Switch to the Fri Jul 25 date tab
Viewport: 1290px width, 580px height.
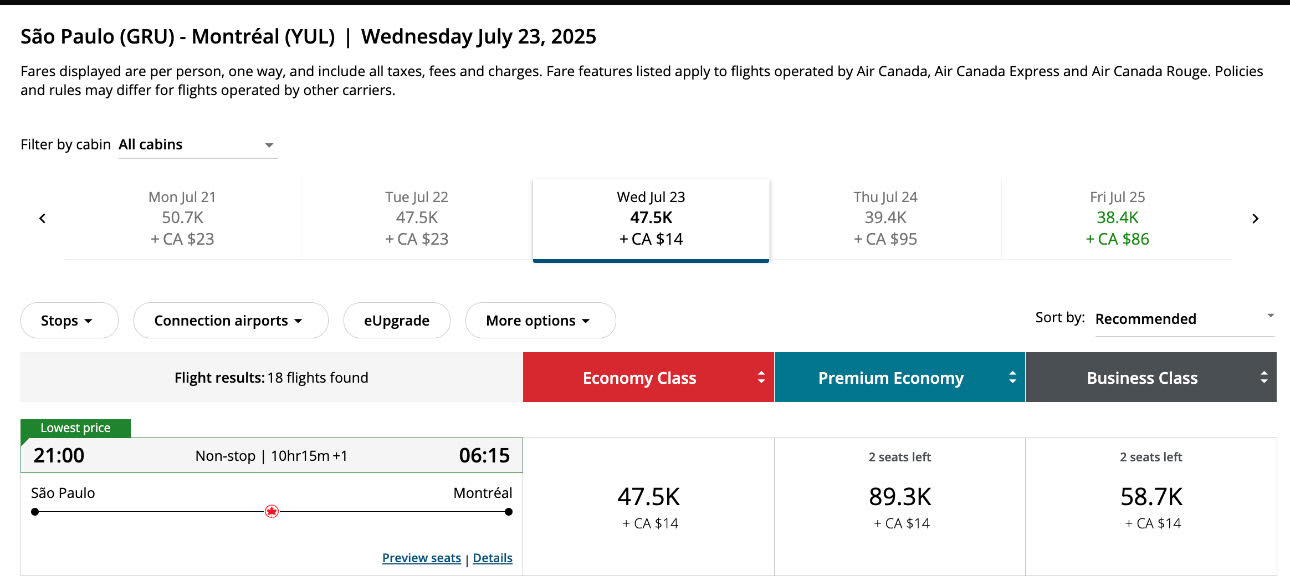tap(1118, 218)
